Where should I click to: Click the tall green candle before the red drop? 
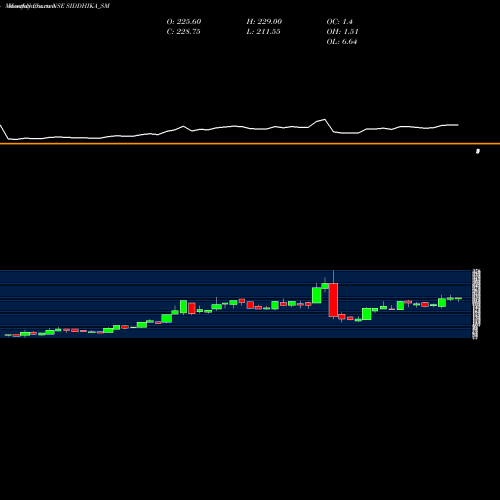click(317, 295)
